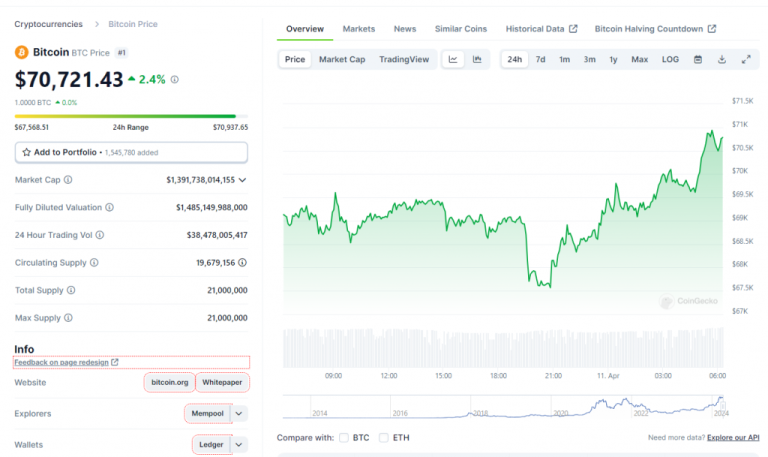Click the star icon in Add to Portfolio

26,152
